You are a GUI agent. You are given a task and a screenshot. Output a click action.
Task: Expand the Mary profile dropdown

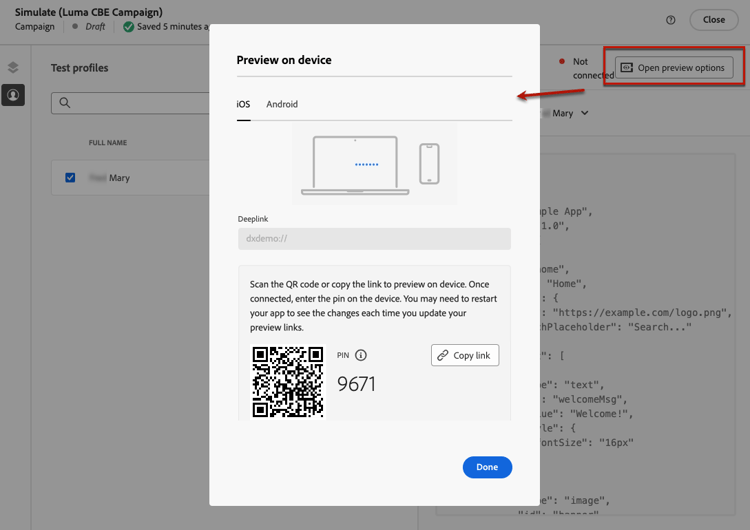point(585,113)
